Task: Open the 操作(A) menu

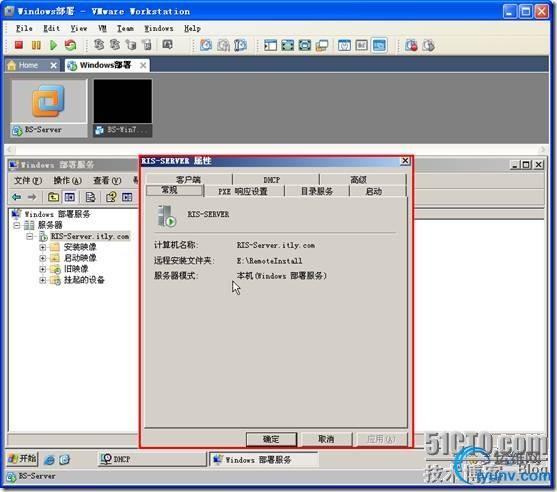Action: [67, 180]
